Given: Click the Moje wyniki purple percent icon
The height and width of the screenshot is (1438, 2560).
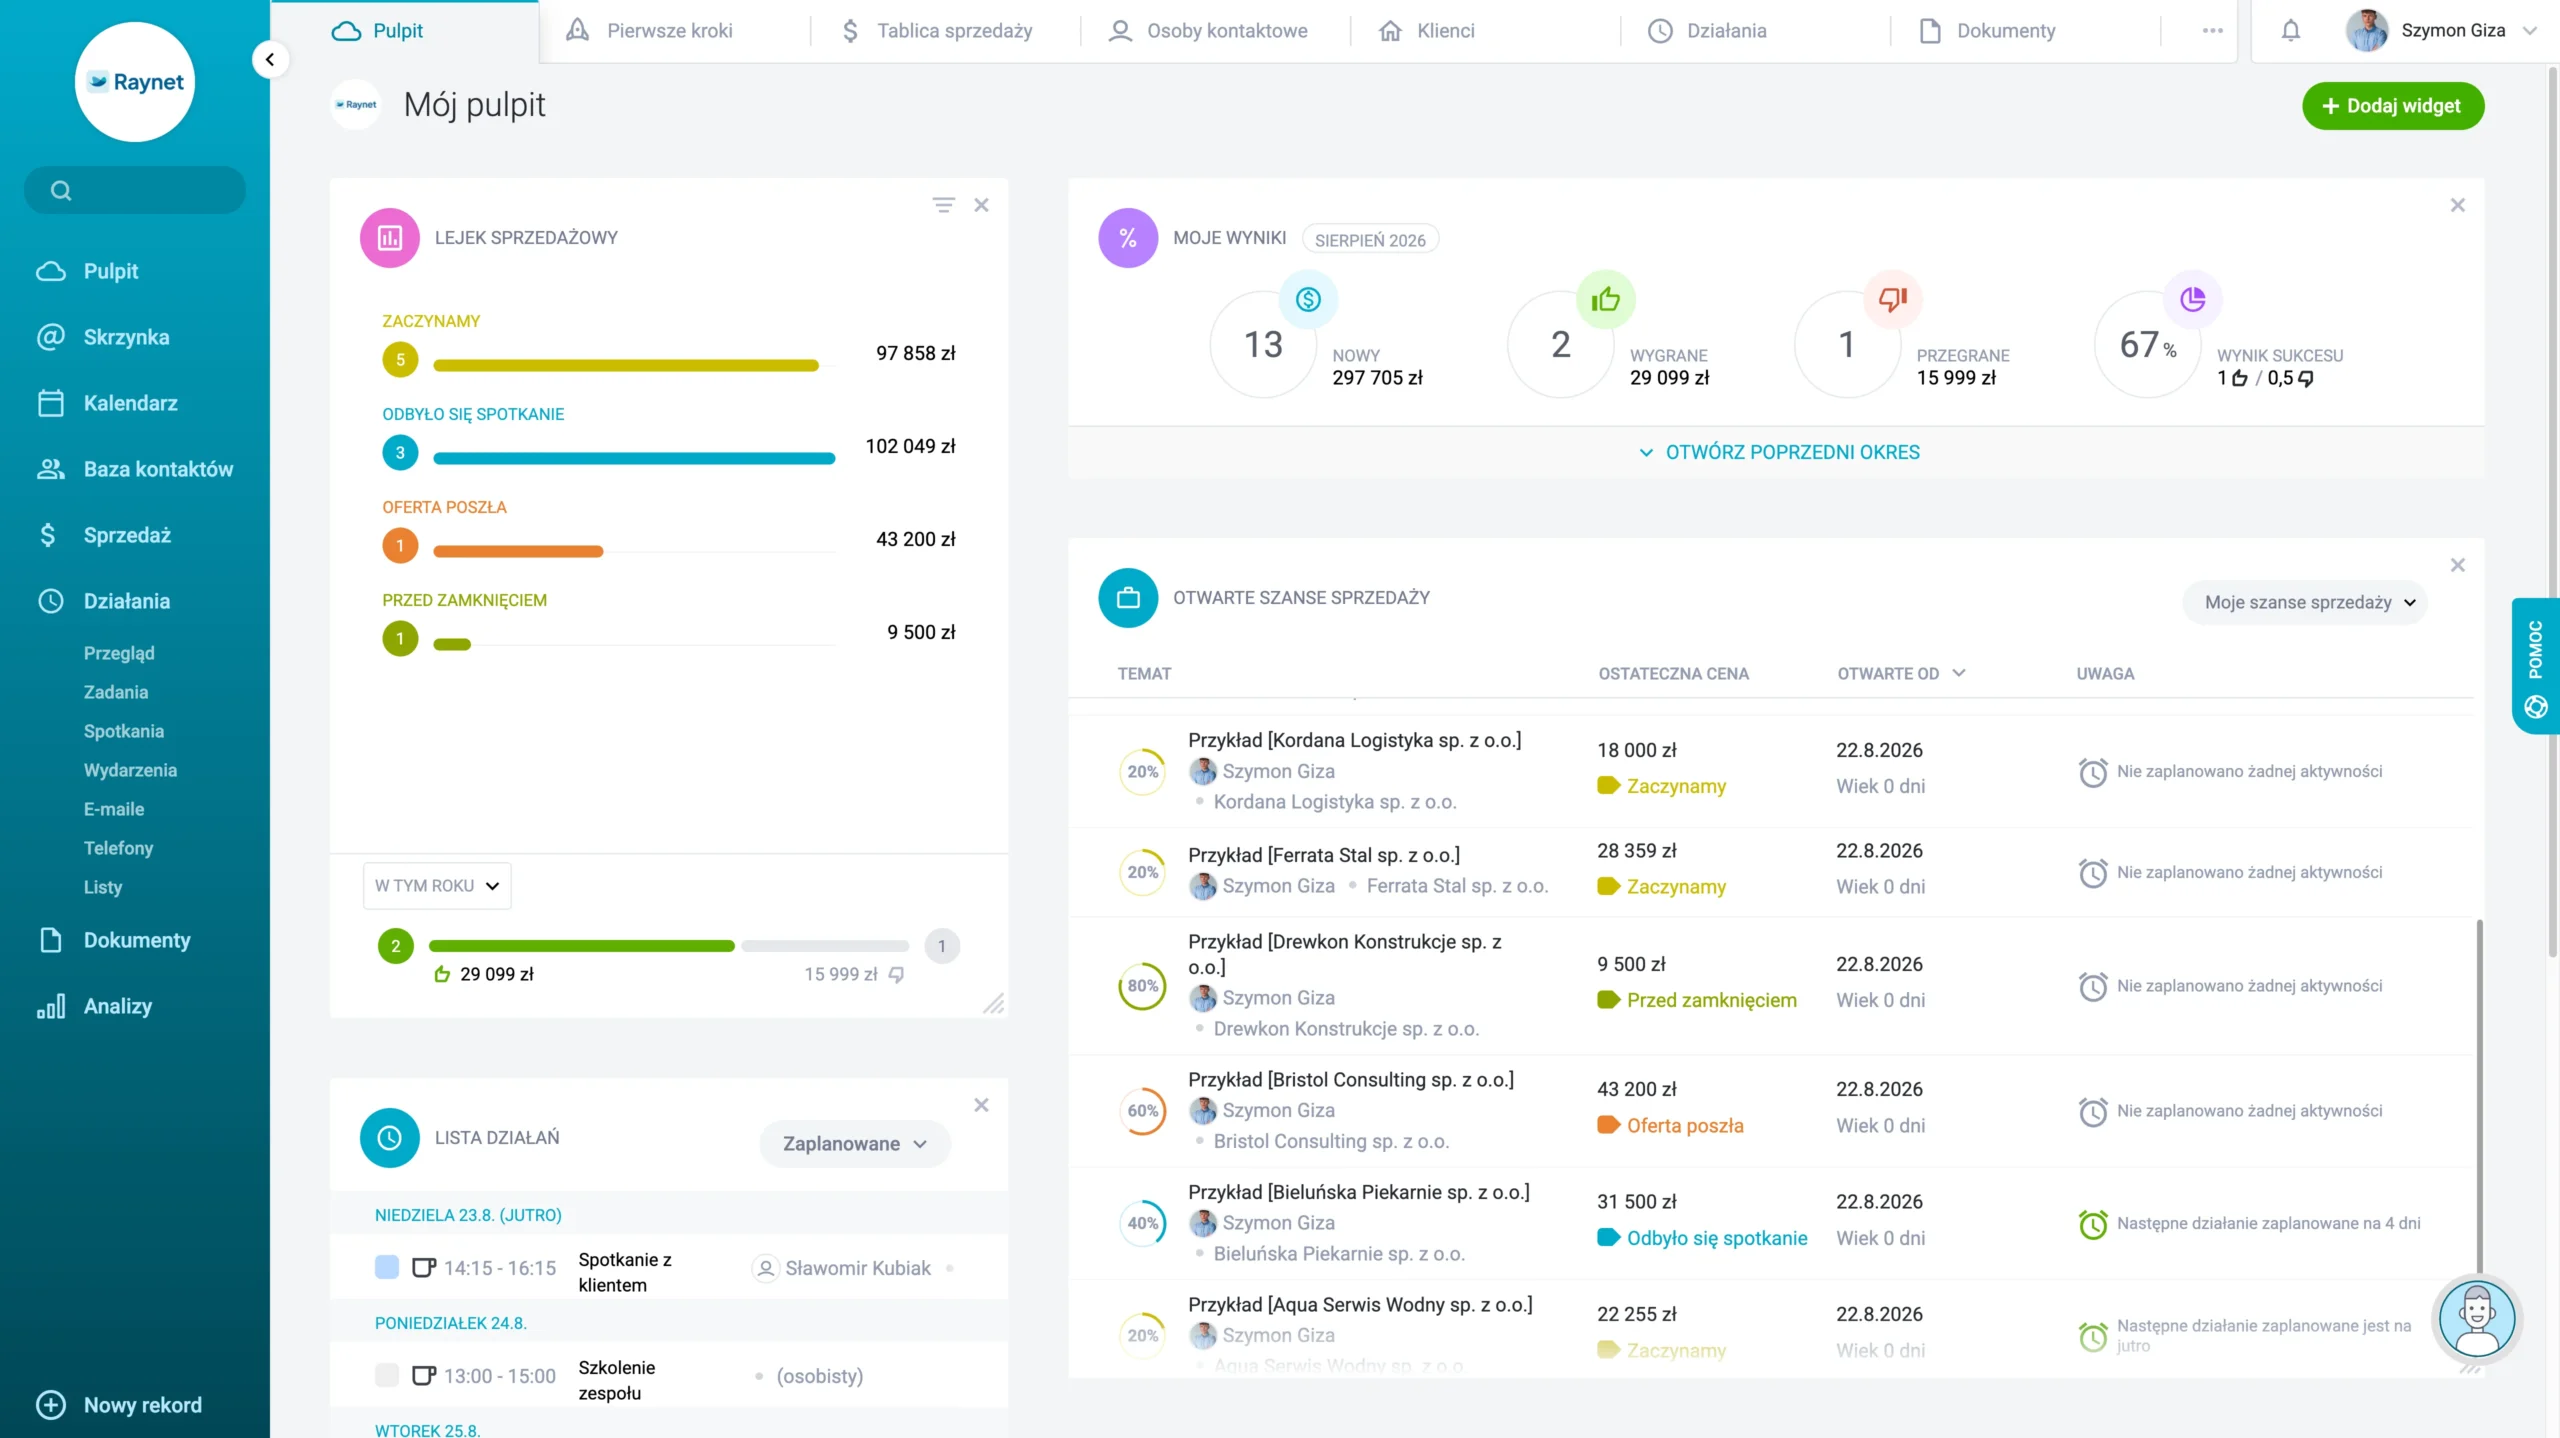Looking at the screenshot, I should pyautogui.click(x=1128, y=238).
